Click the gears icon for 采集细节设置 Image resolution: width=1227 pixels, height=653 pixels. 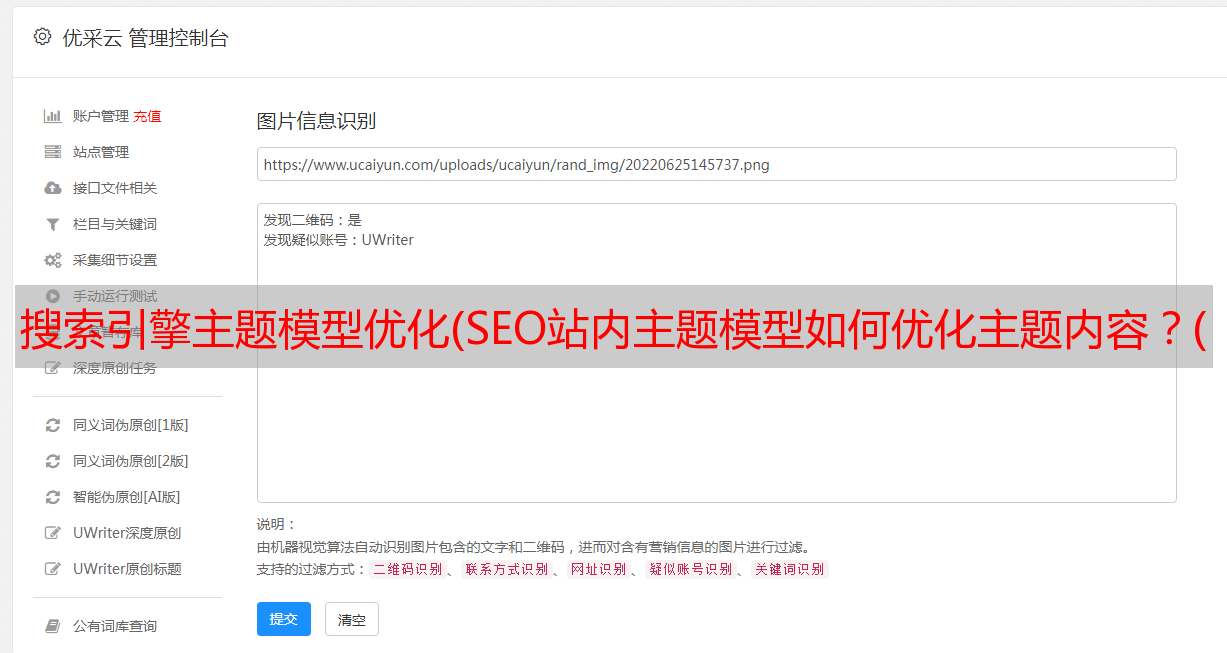point(53,260)
